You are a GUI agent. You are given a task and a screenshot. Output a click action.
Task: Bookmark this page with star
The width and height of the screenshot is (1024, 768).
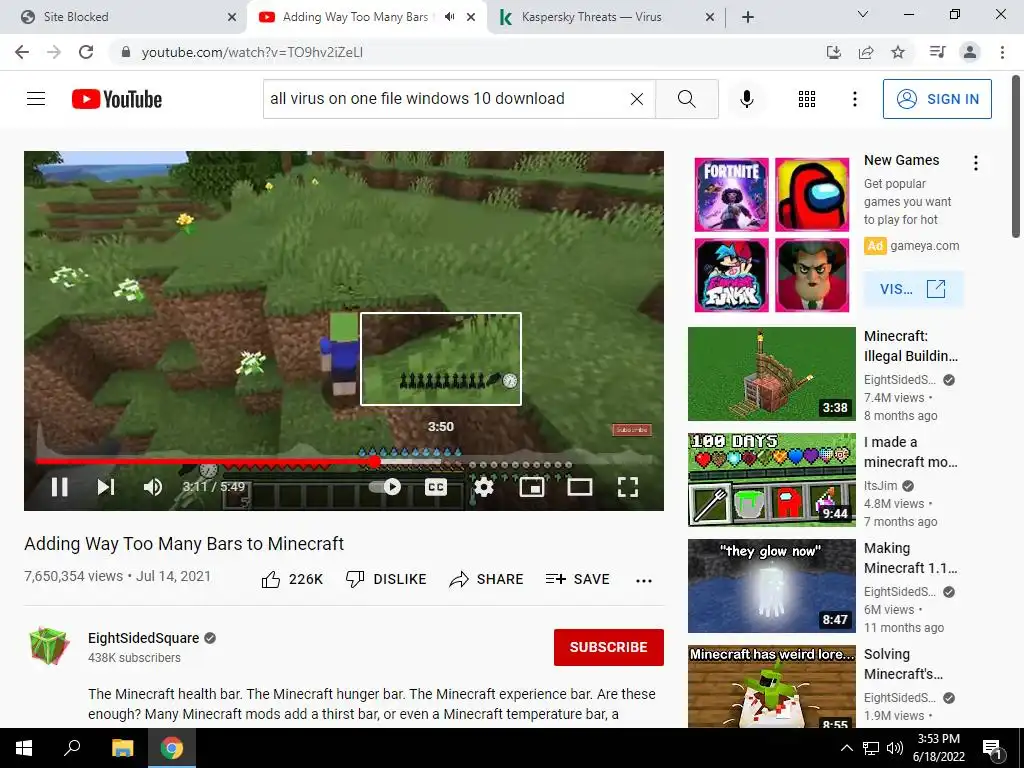[x=898, y=52]
